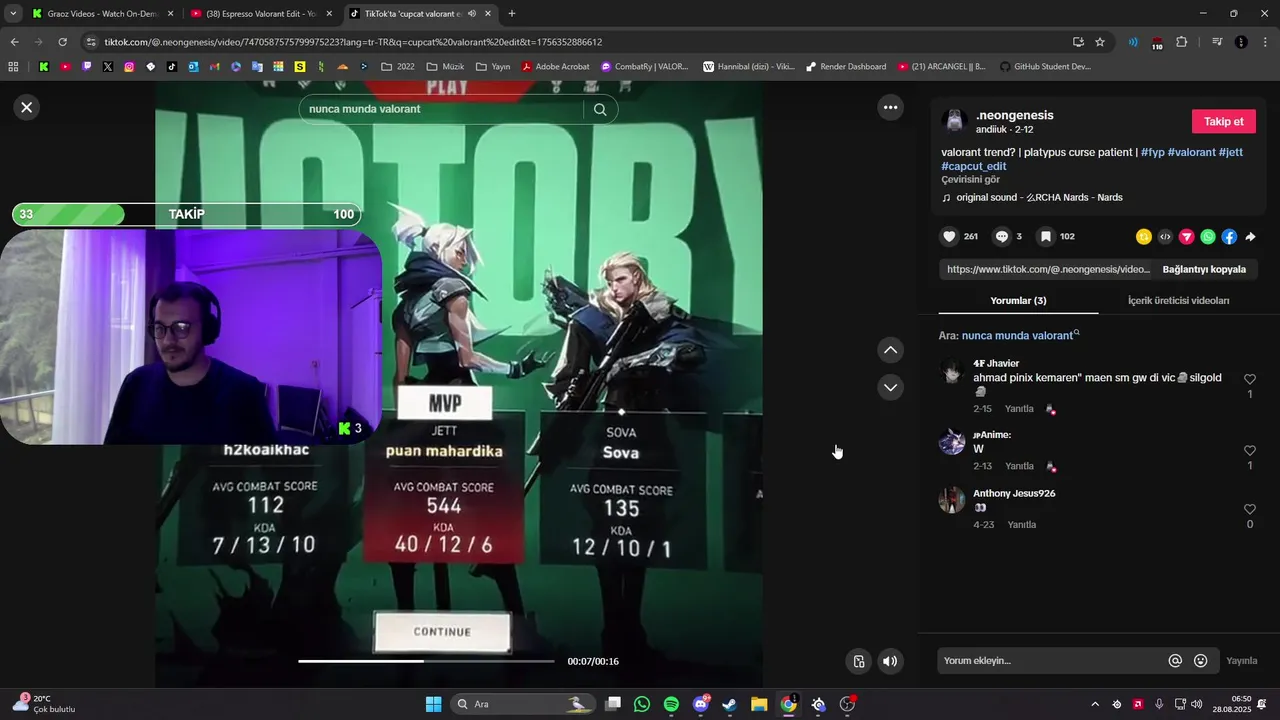Open the #jett hashtag

click(1231, 152)
